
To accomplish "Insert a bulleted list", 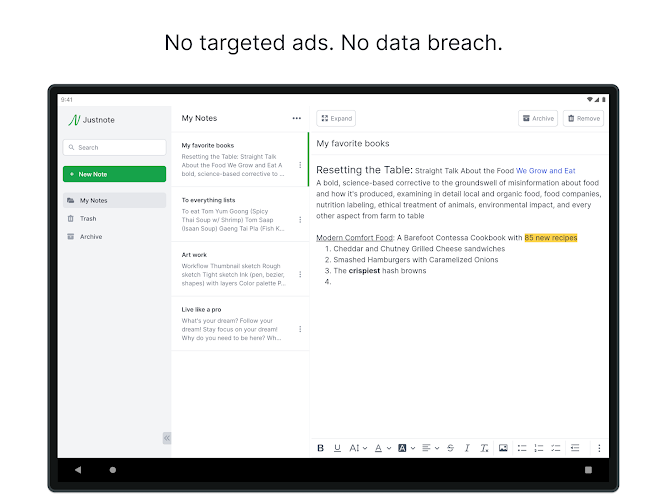I will [522, 448].
